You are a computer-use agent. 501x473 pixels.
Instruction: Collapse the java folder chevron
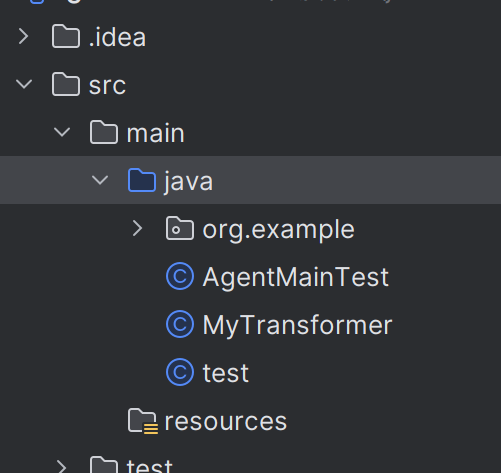(x=100, y=180)
